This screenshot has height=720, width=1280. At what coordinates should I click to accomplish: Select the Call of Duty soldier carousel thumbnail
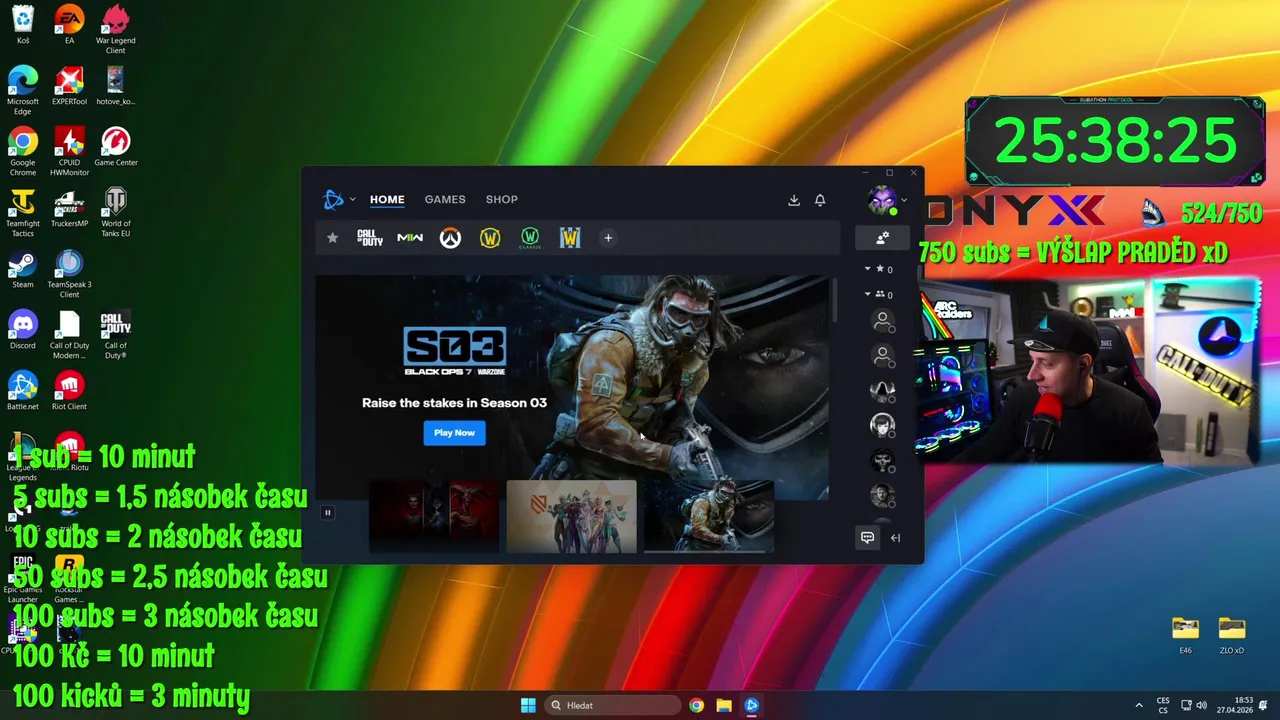(708, 515)
